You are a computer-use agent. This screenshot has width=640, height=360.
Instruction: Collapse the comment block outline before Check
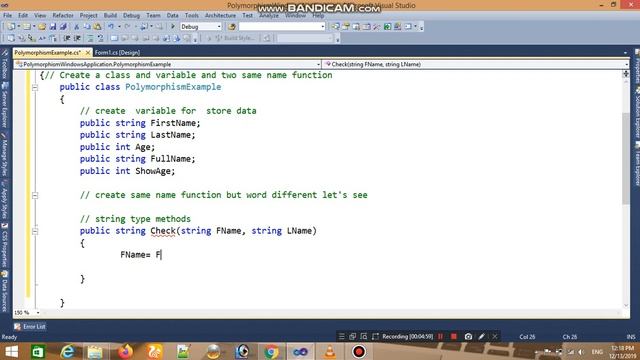click(35, 196)
